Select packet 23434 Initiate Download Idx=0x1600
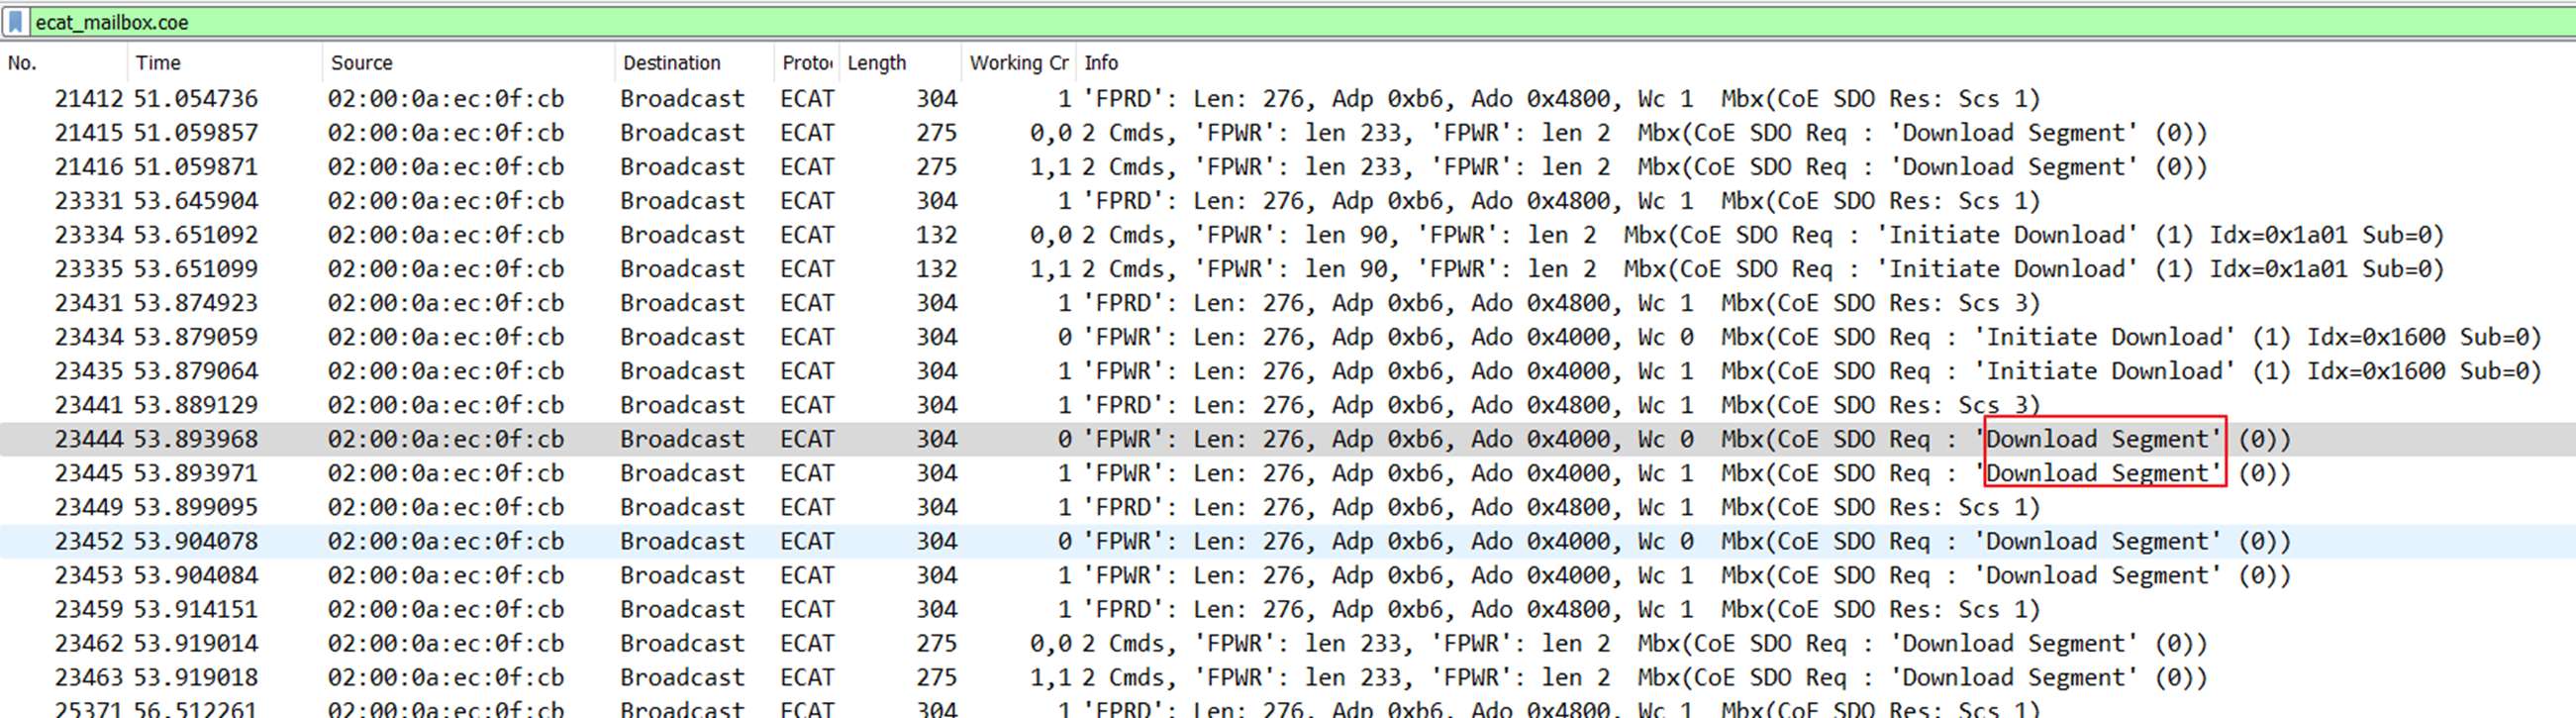 click(88, 337)
